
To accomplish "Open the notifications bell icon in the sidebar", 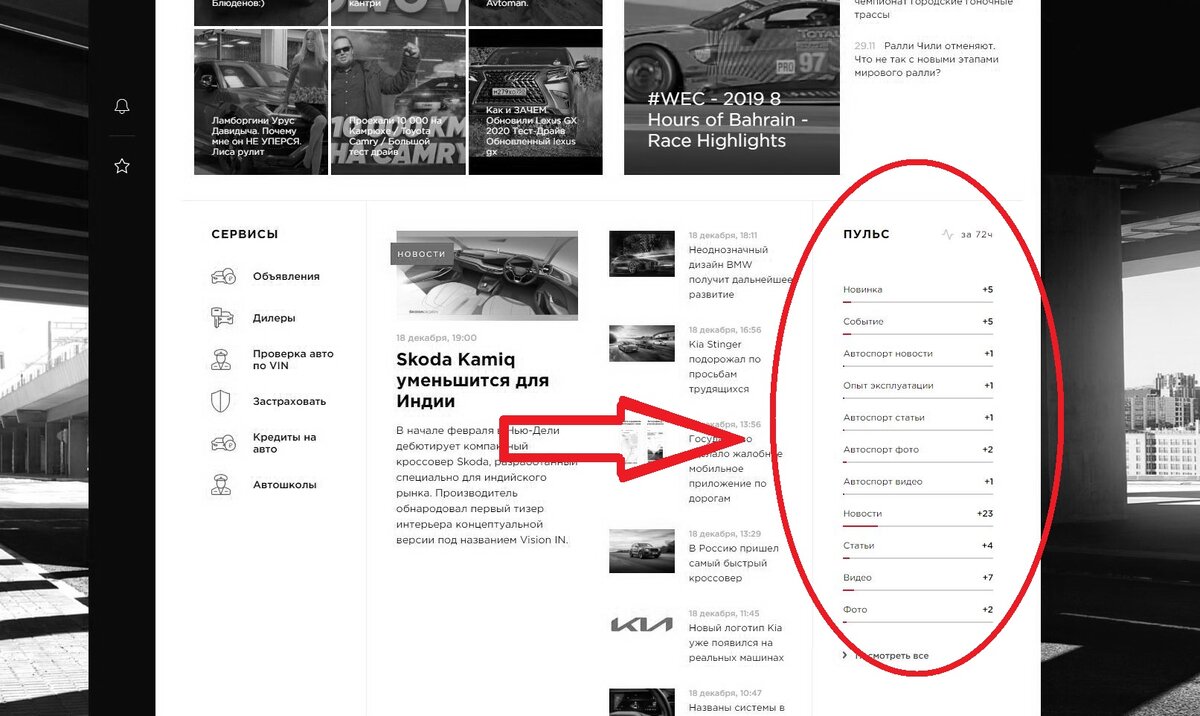I will click(122, 106).
